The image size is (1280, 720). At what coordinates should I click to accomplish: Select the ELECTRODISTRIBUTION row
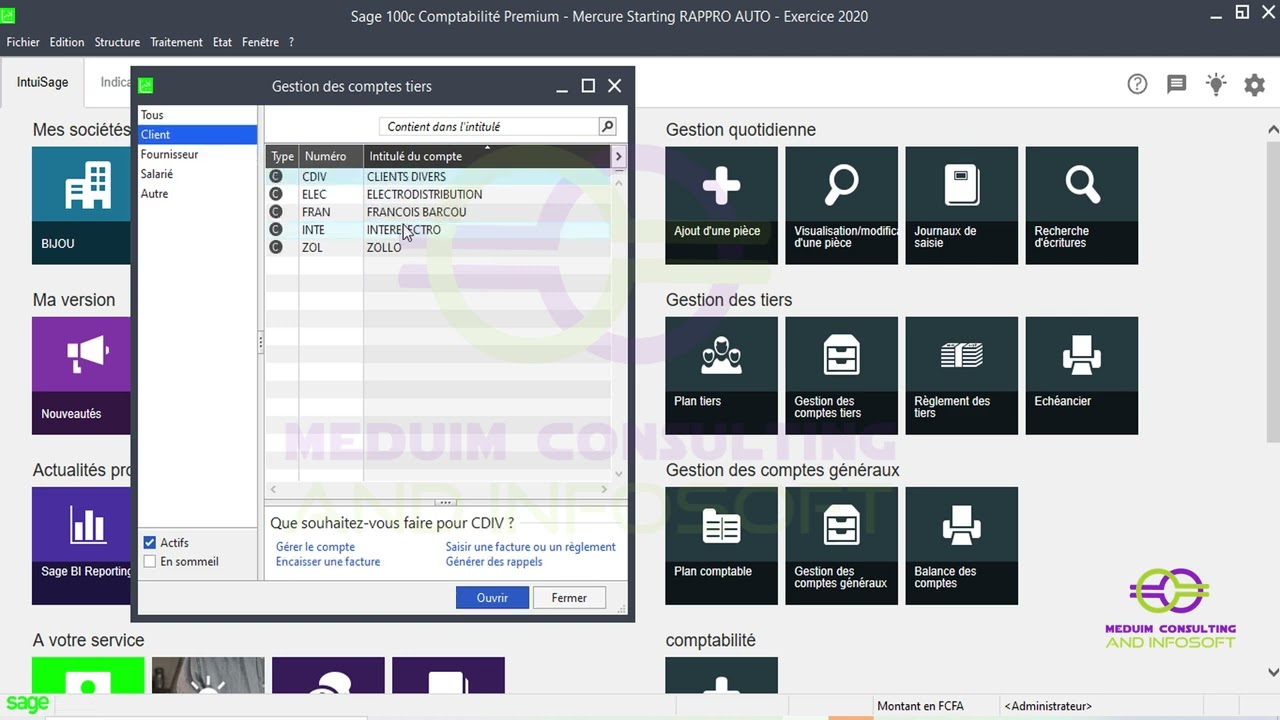(438, 194)
